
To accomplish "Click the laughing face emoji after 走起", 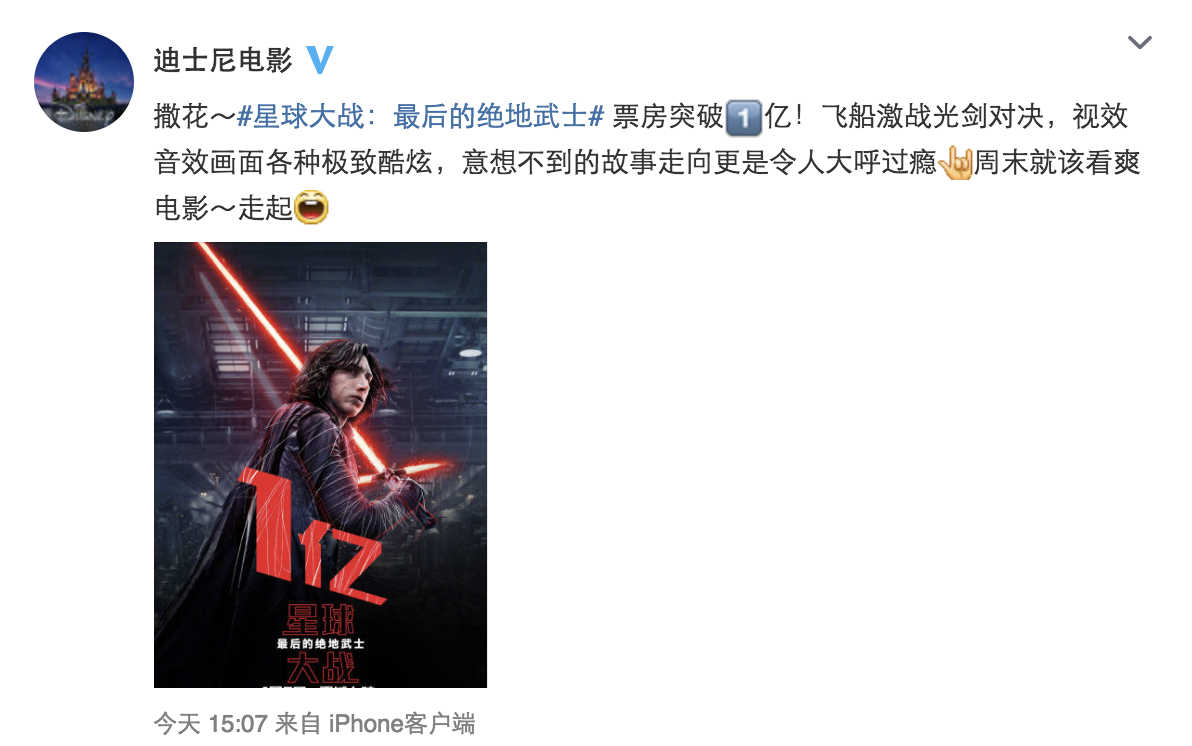I will [x=311, y=207].
